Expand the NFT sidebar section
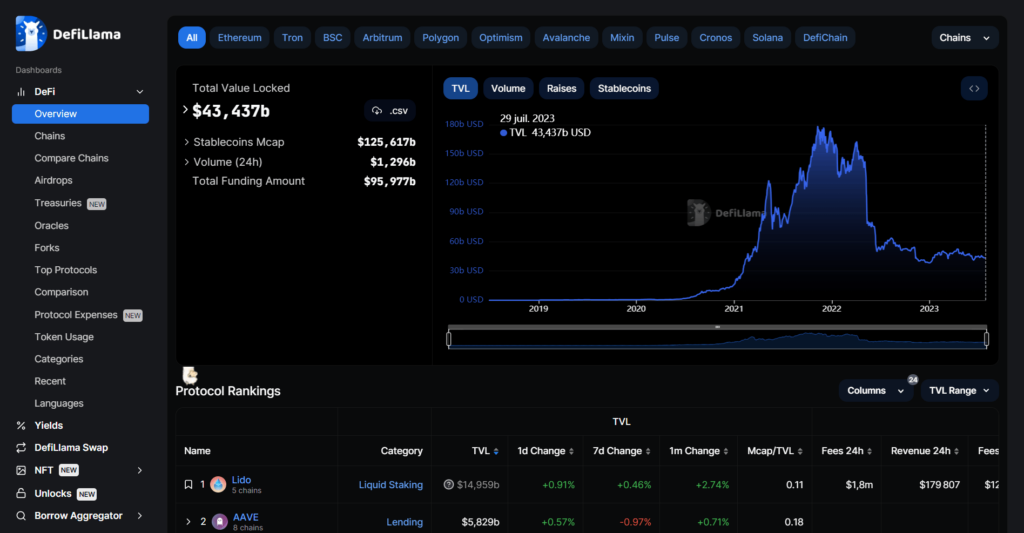 (x=140, y=470)
